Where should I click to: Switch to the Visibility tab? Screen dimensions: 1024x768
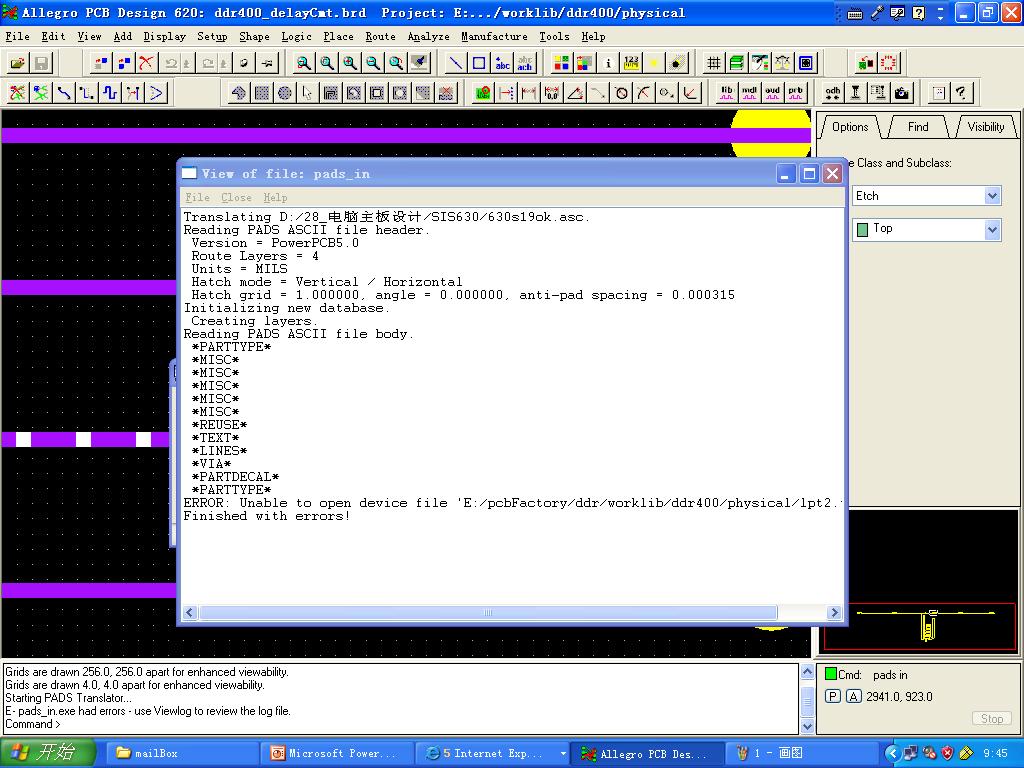pos(985,127)
